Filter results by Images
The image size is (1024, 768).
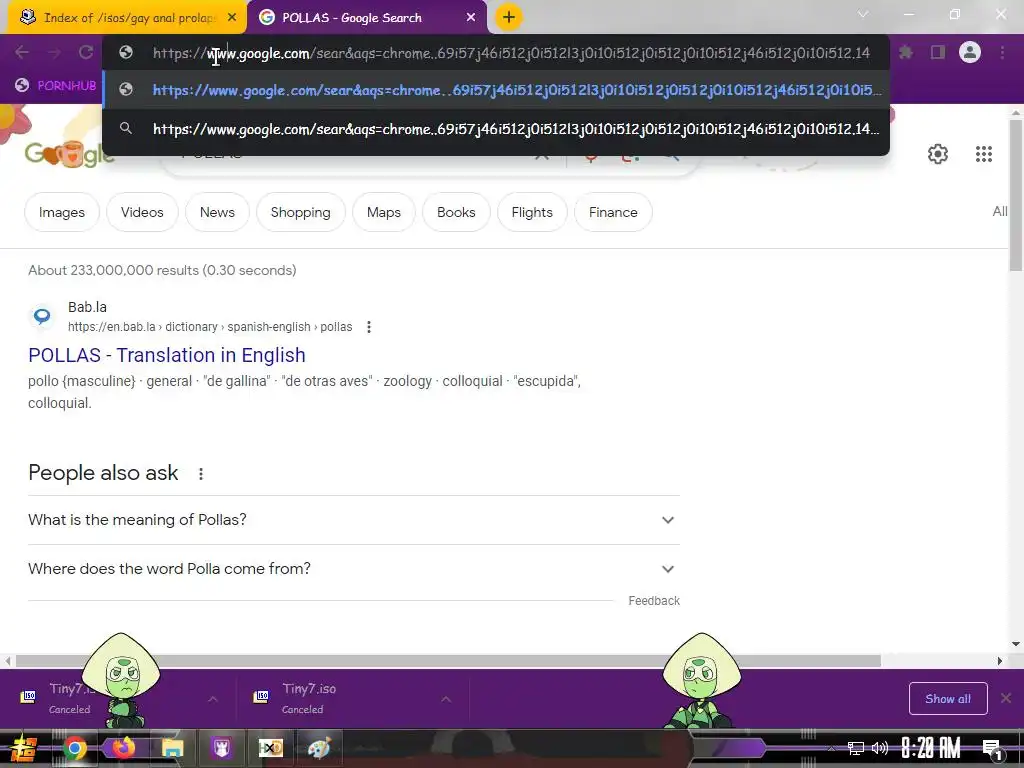(62, 212)
